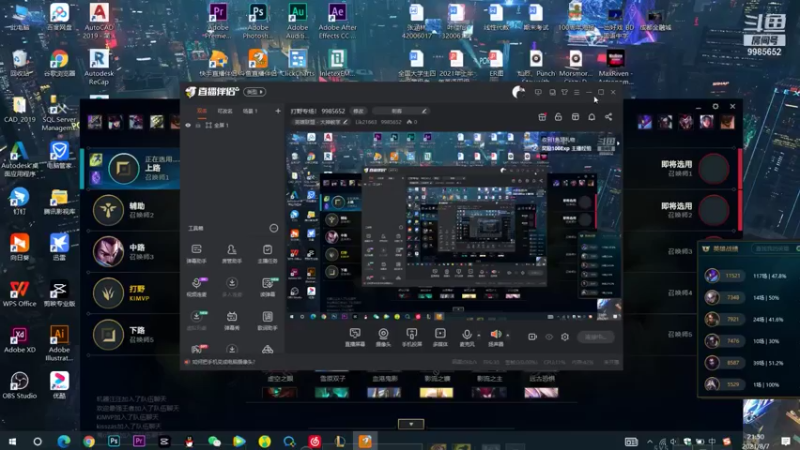Open live companion settings gear icon

(565, 337)
